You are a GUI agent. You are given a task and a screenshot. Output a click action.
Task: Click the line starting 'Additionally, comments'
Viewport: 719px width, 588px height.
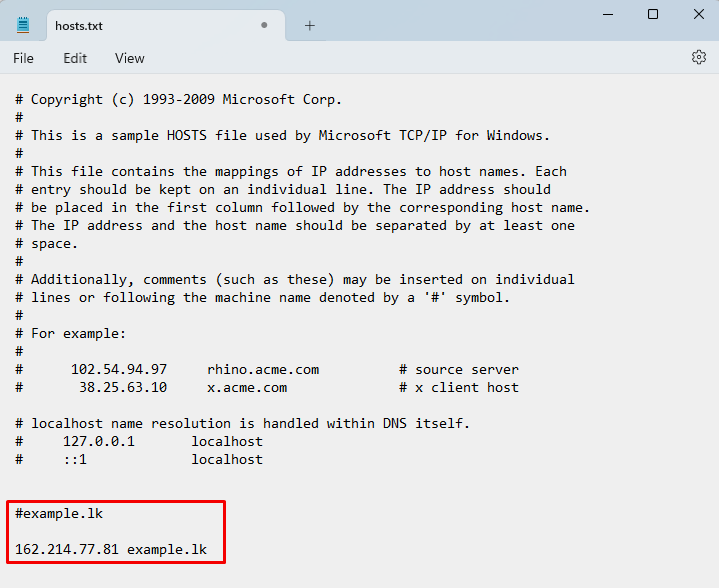coord(295,279)
